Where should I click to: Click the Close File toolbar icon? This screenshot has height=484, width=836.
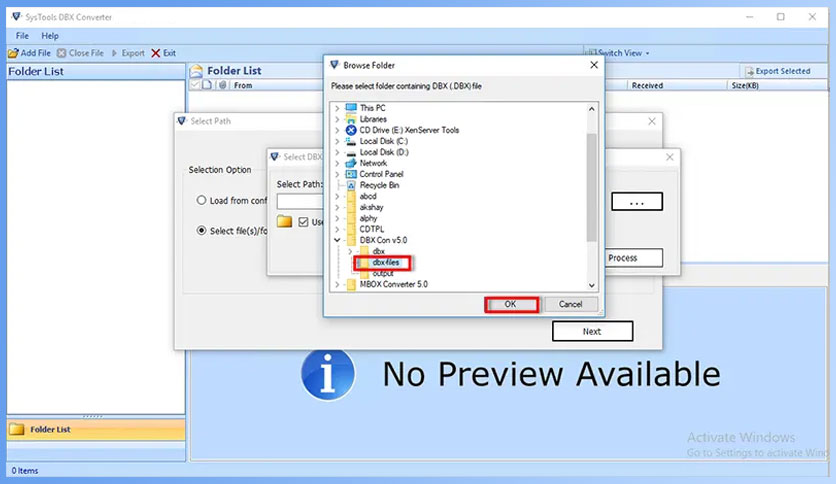pyautogui.click(x=61, y=53)
